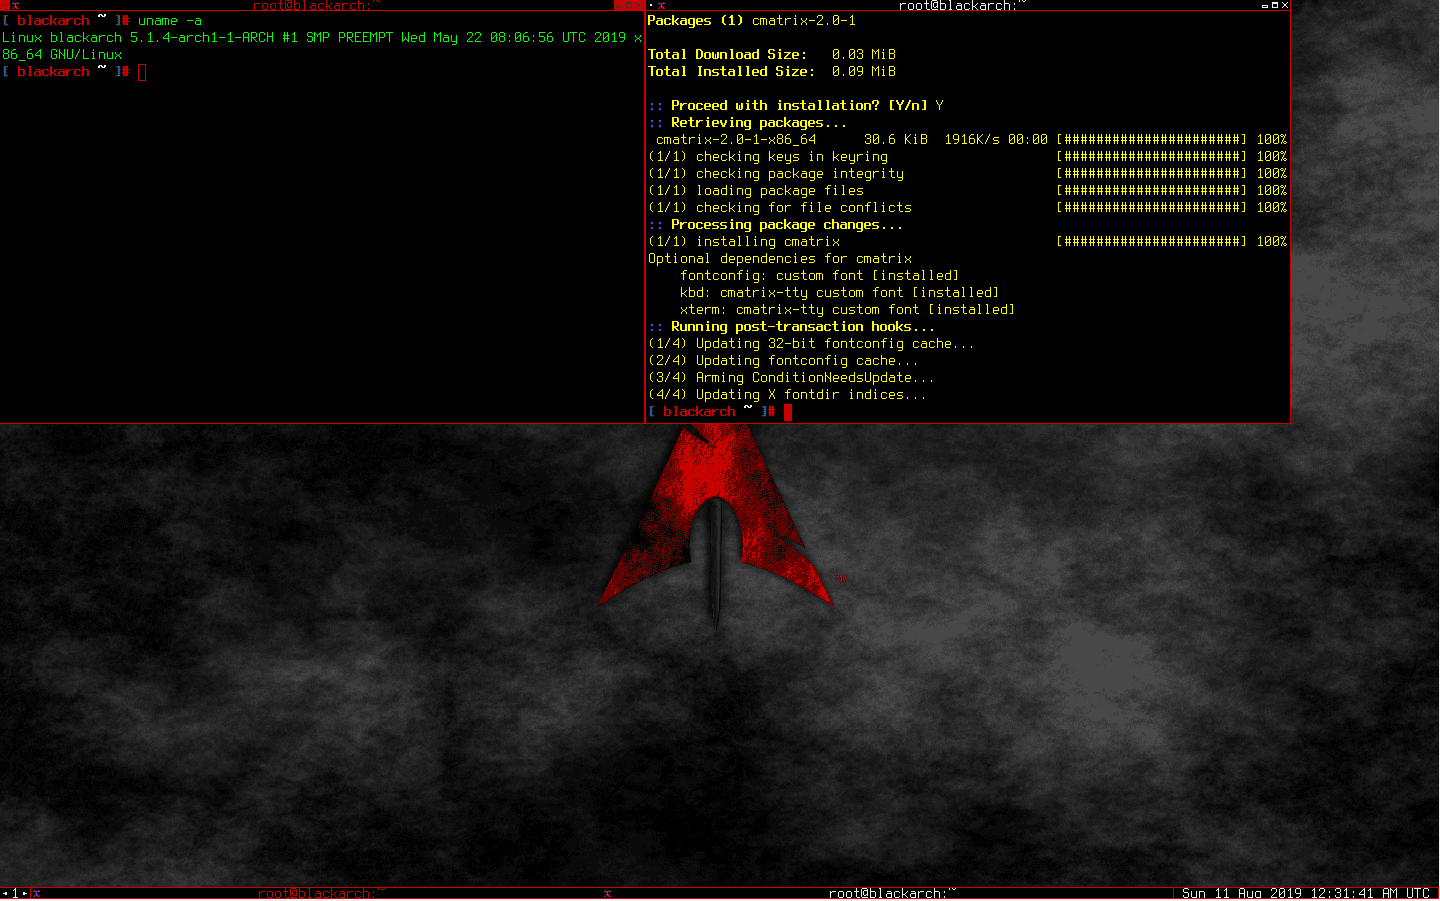Viewport: 1440px width, 901px height.
Task: Click the progress bar for 'installing cmatrix'
Action: pos(1152,242)
